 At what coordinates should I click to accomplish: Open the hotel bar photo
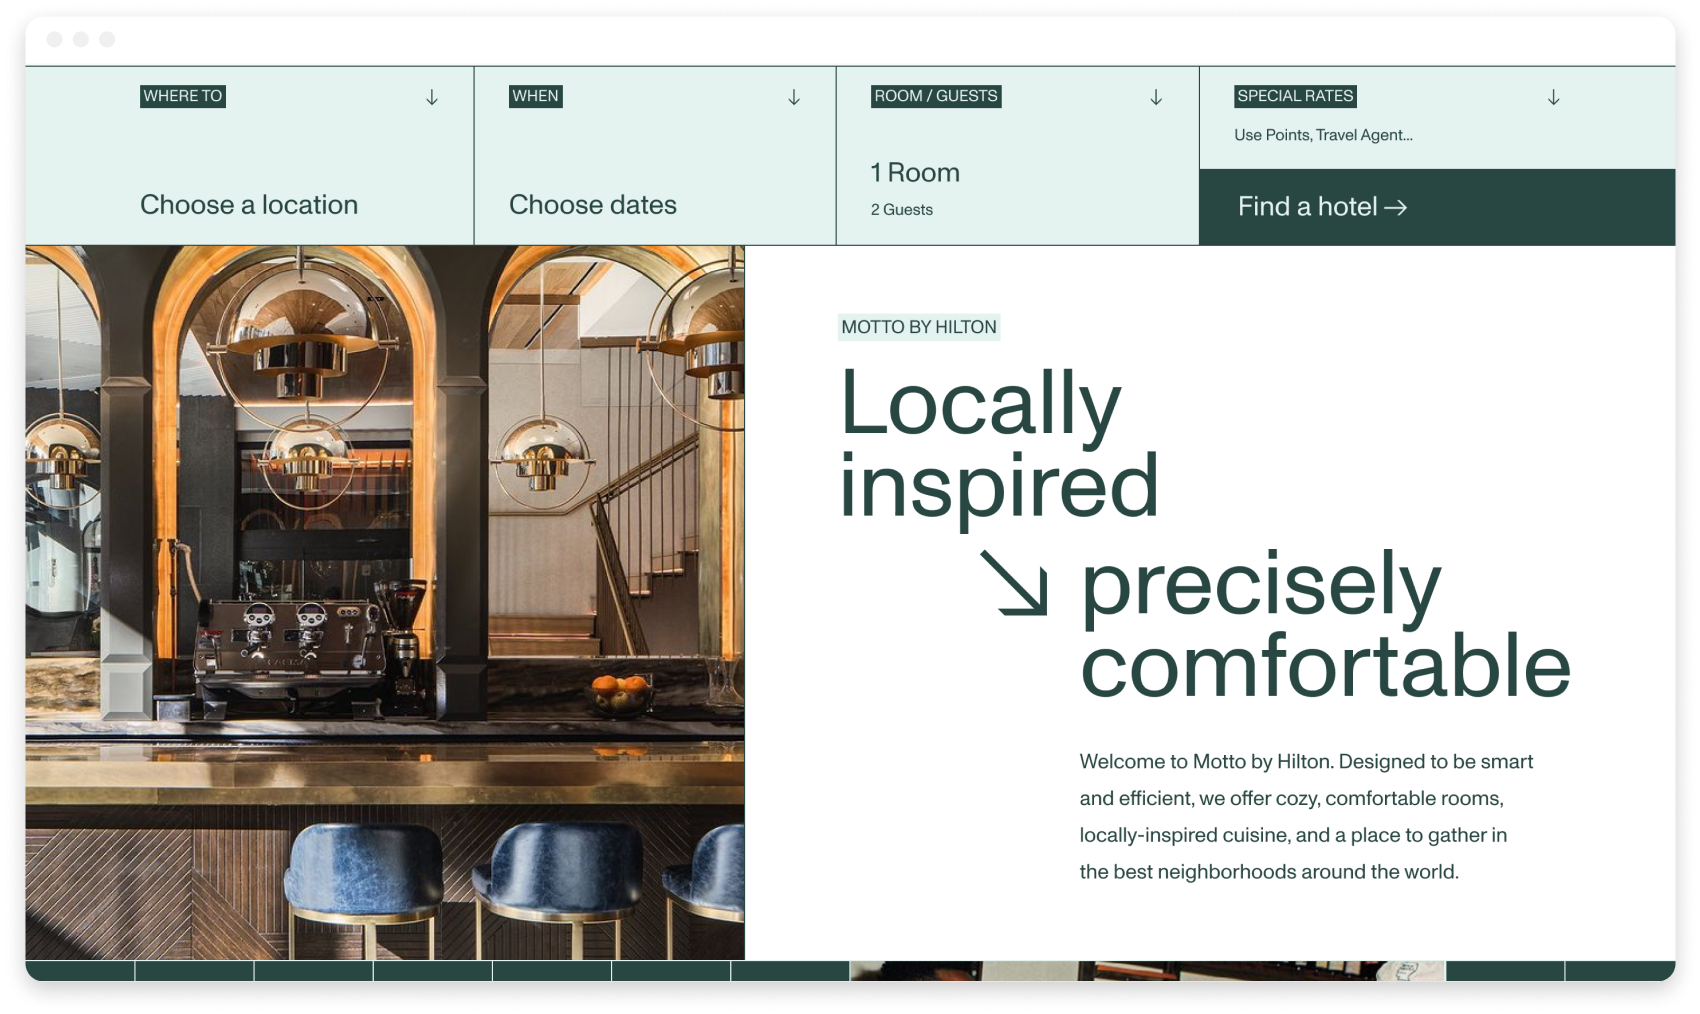pos(385,603)
